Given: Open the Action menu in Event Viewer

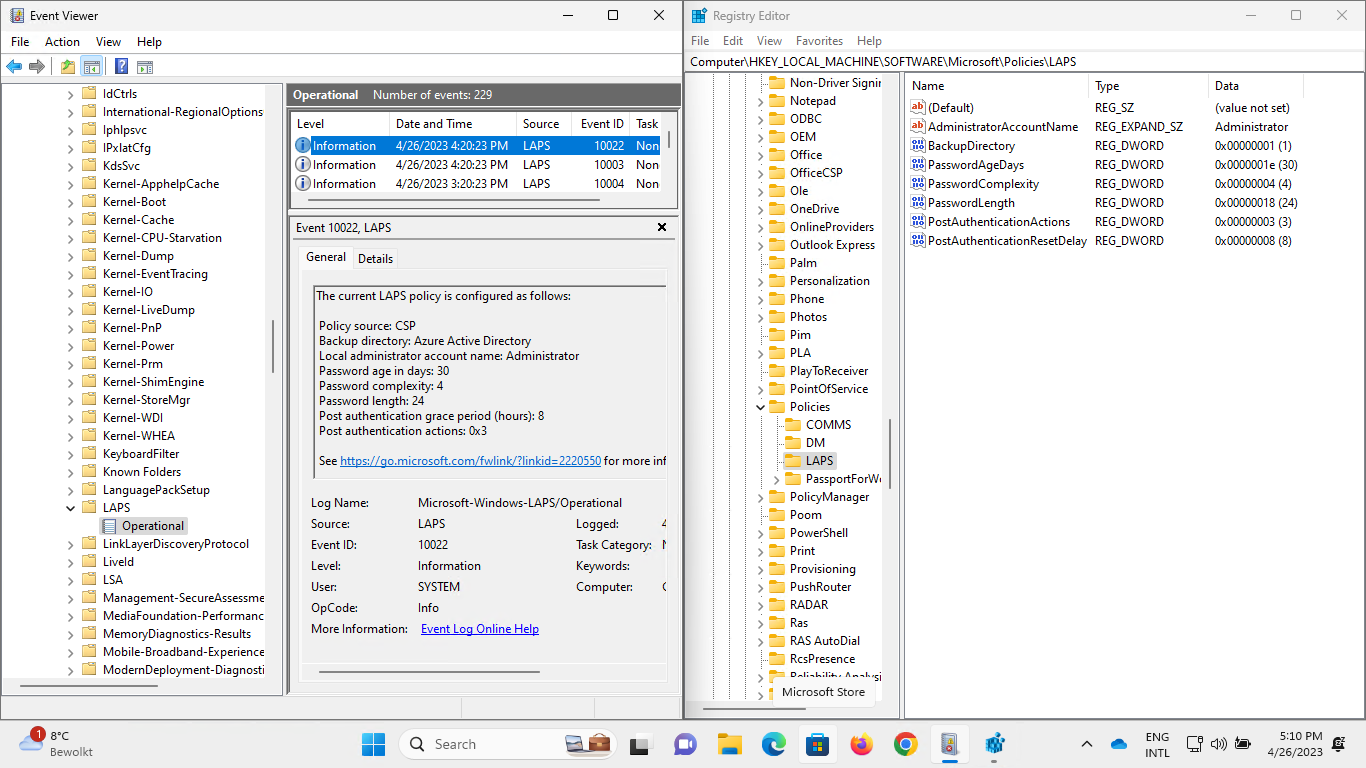Looking at the screenshot, I should click(x=62, y=42).
